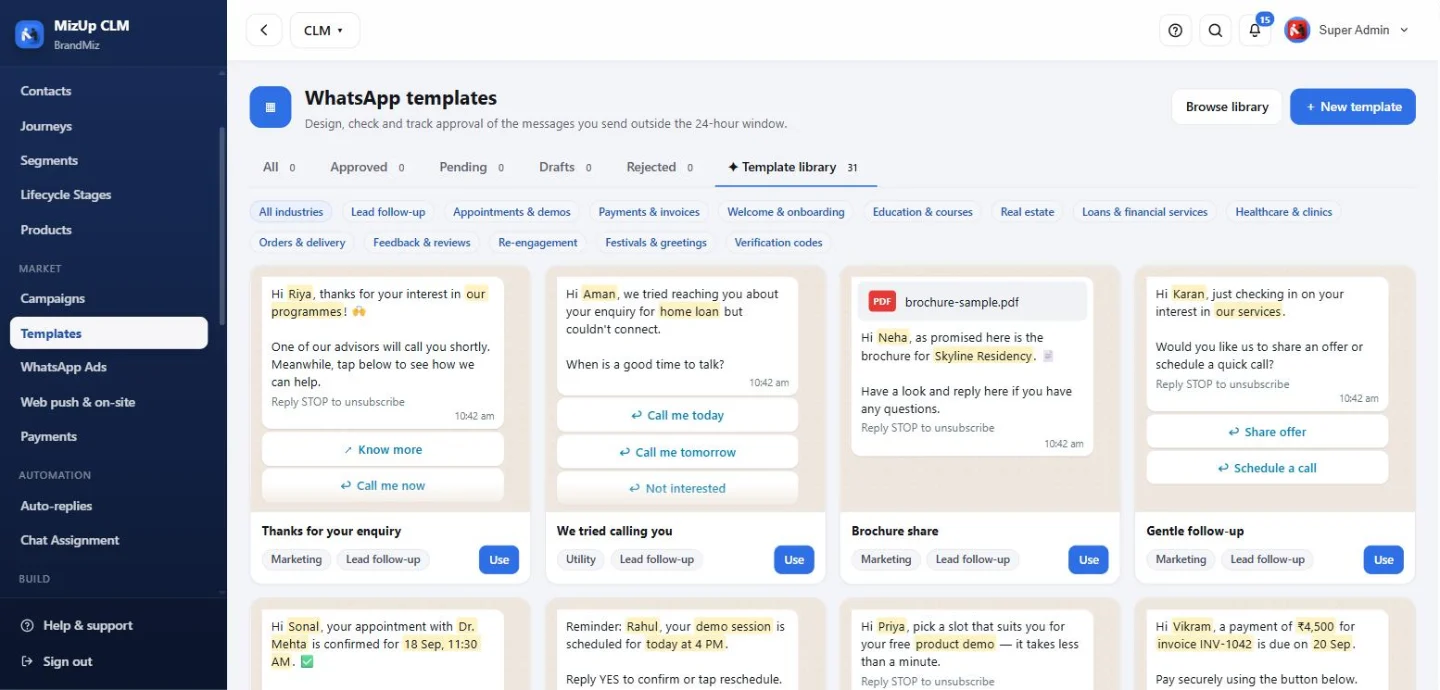Screen dimensions: 1440x690
Task: Switch to the Approved tab
Action: (x=367, y=167)
